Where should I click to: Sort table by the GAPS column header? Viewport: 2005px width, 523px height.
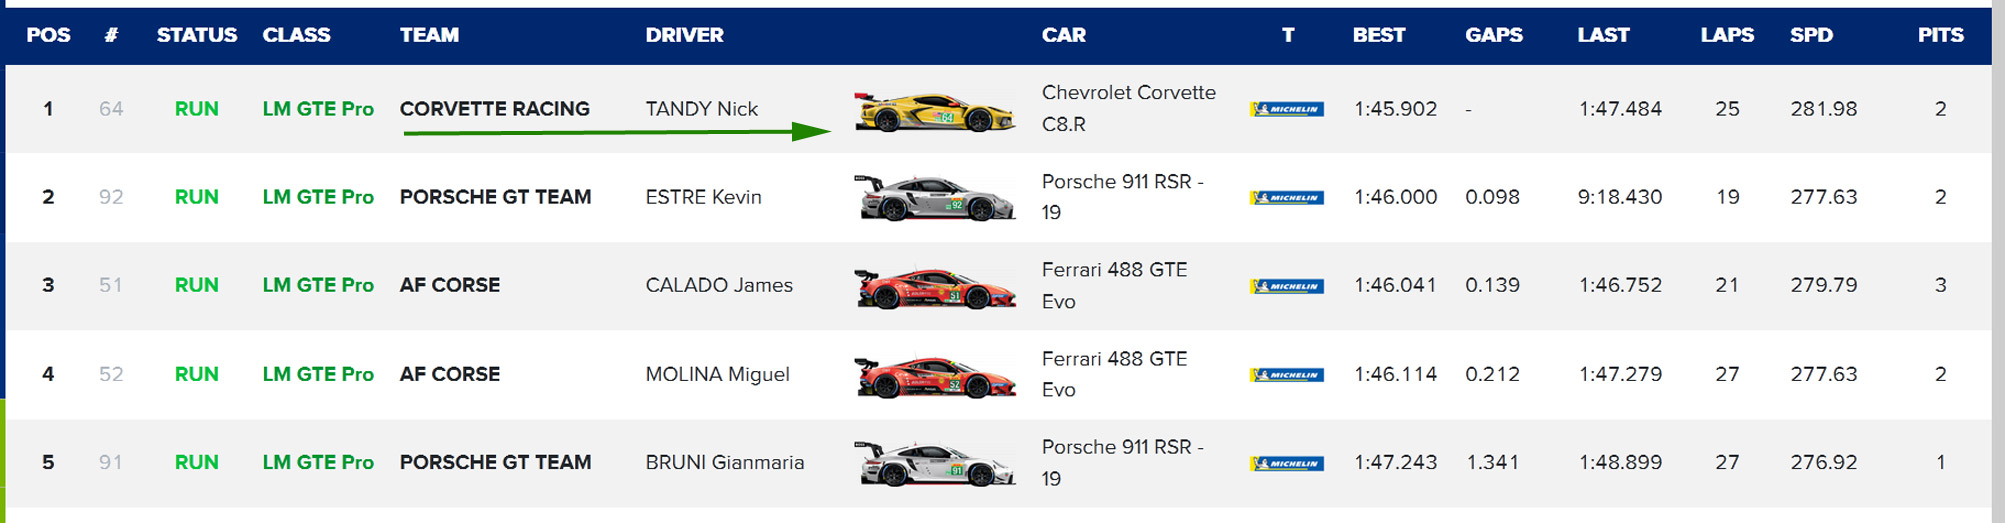coord(1494,35)
